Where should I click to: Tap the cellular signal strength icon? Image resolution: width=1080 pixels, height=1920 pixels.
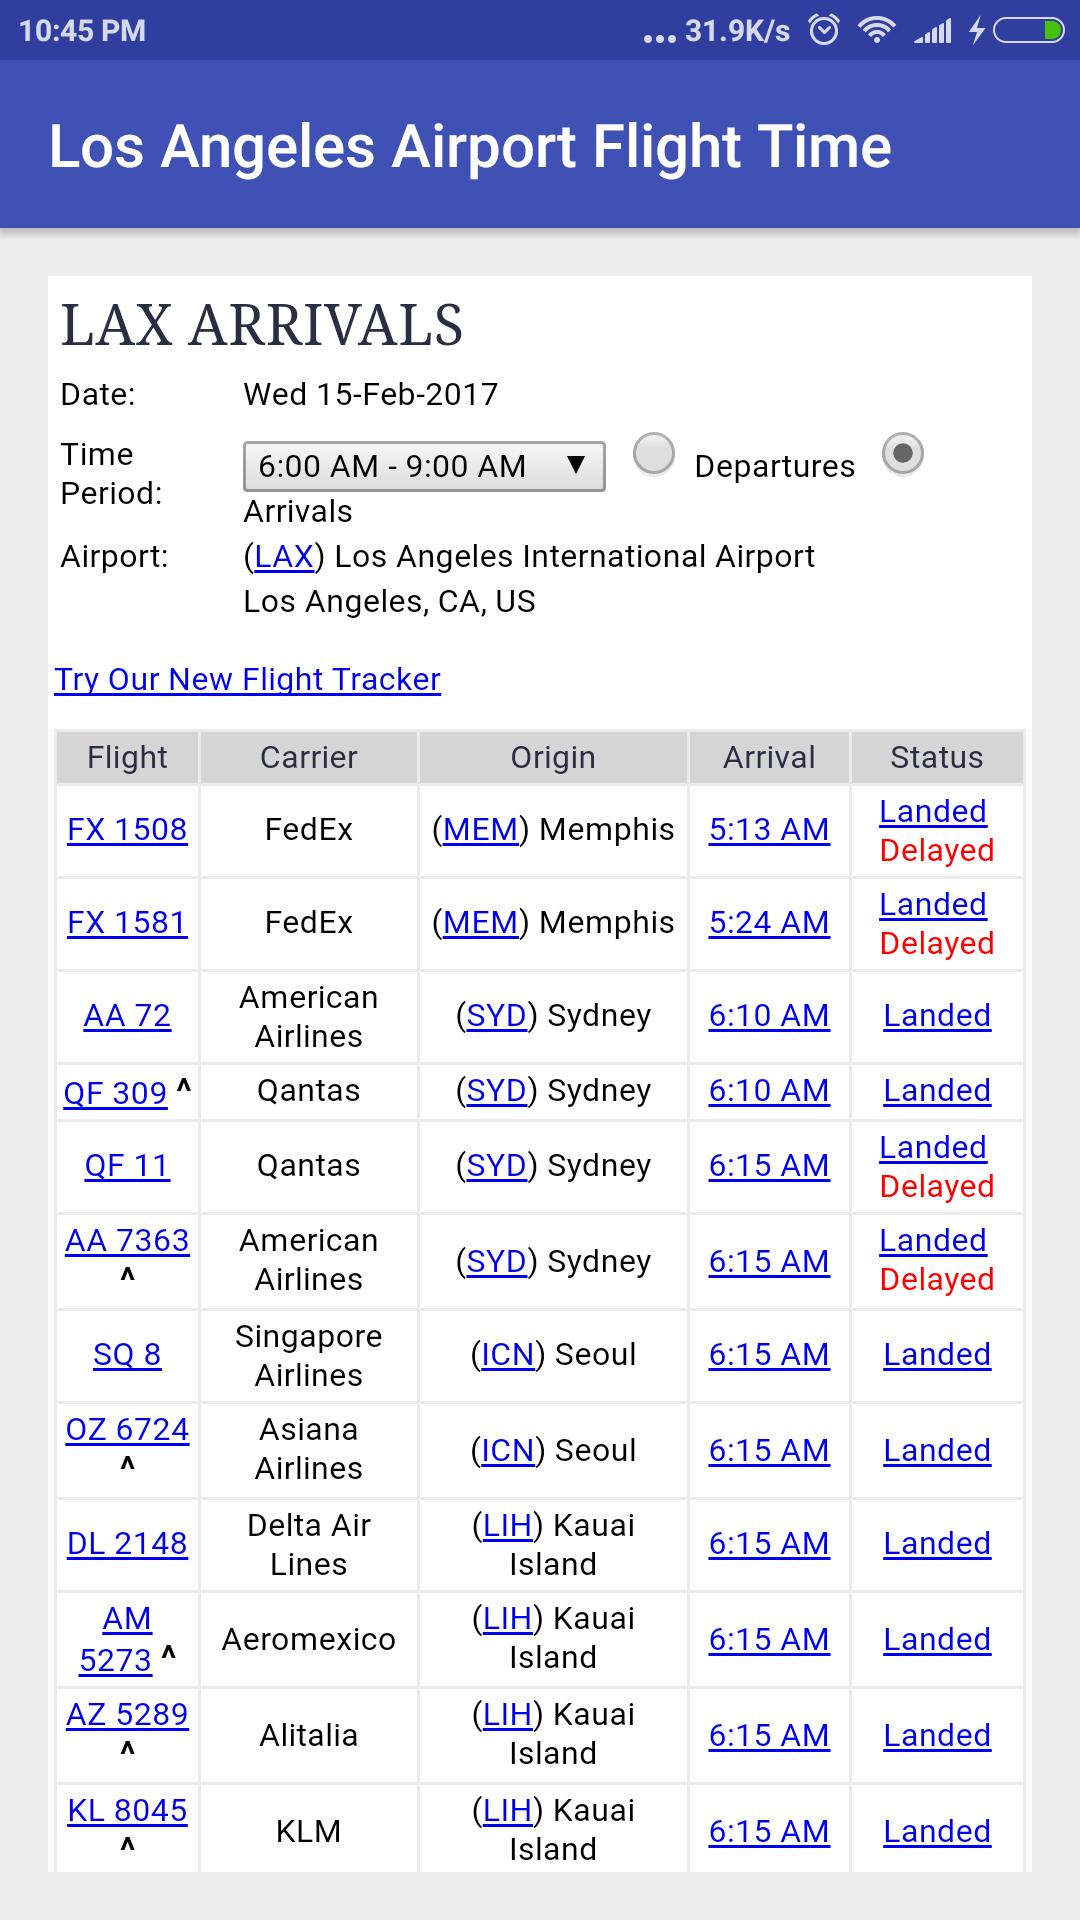933,31
